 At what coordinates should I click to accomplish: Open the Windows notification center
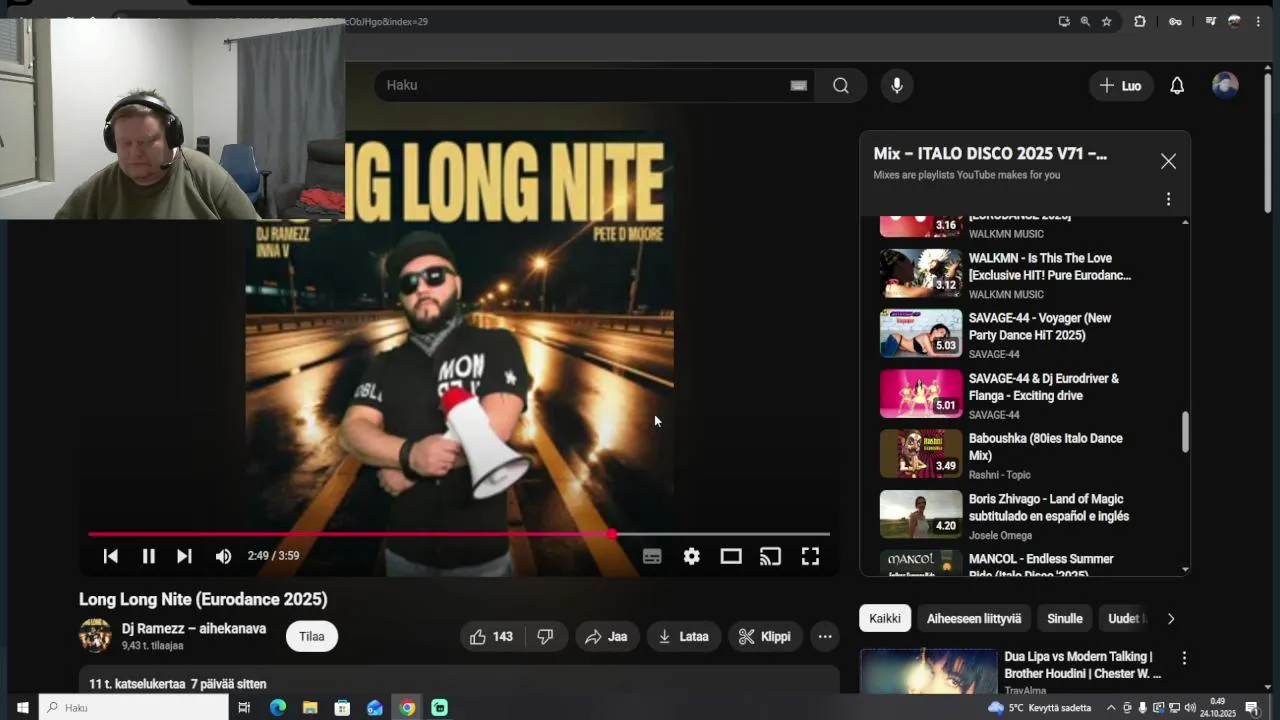point(1251,708)
